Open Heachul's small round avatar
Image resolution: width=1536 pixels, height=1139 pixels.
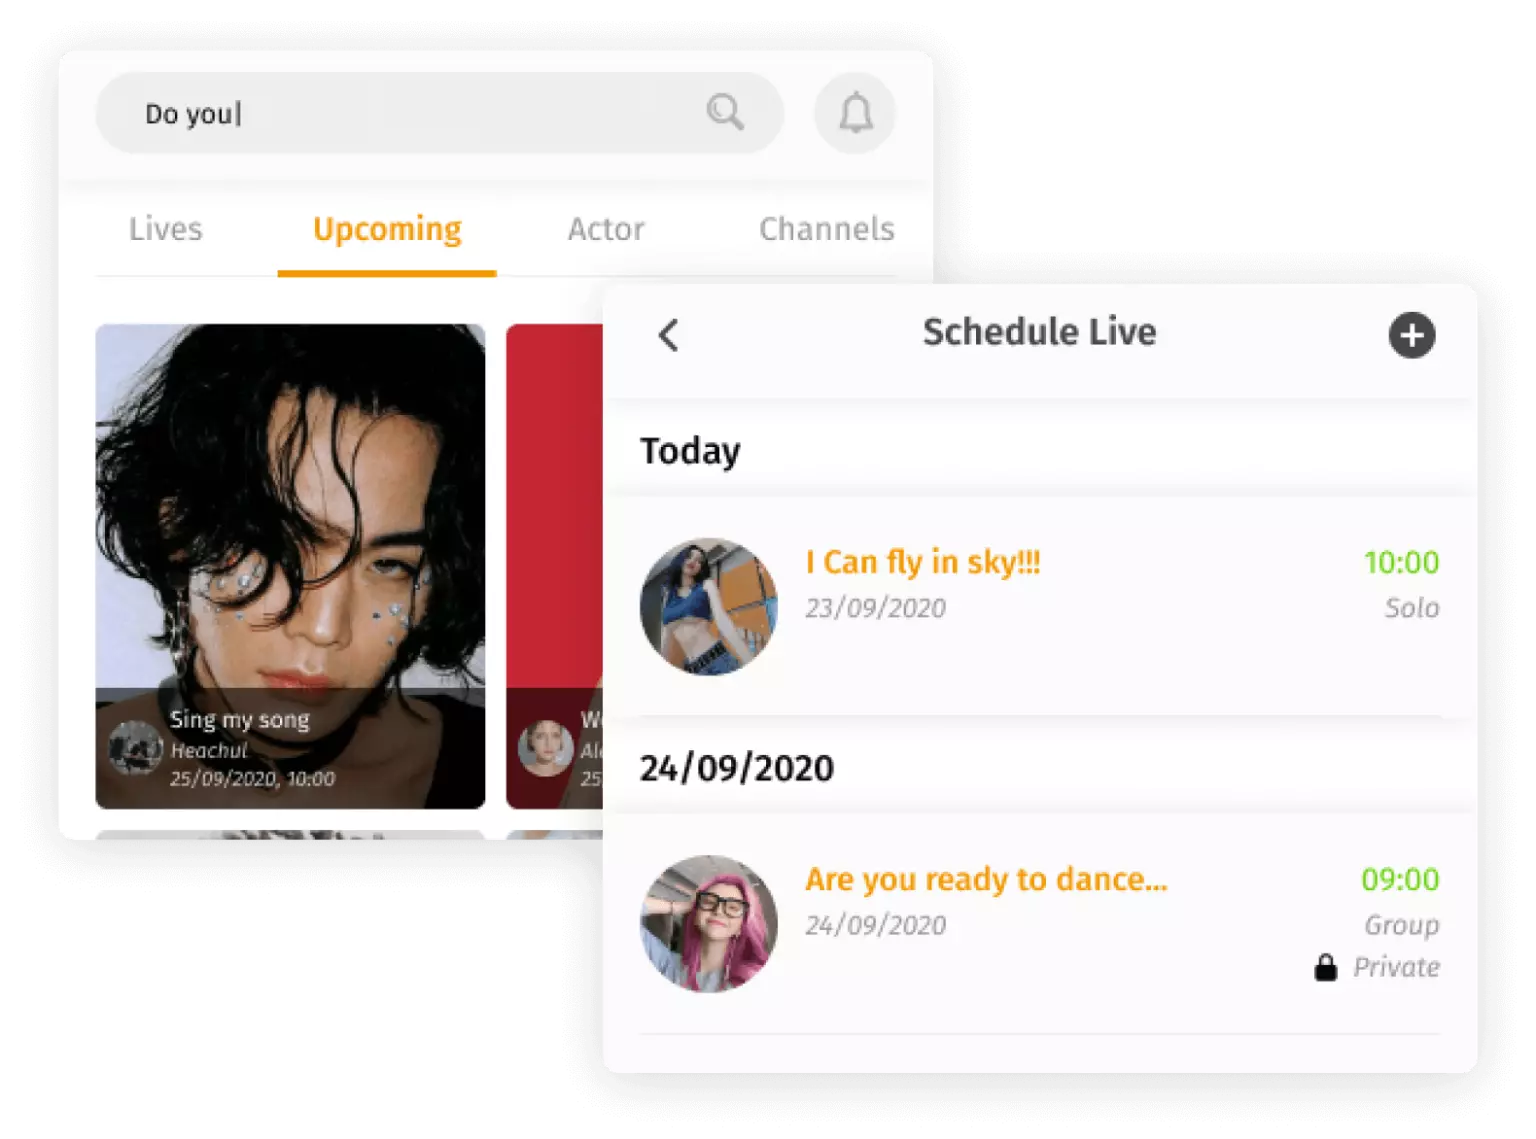[x=135, y=748]
